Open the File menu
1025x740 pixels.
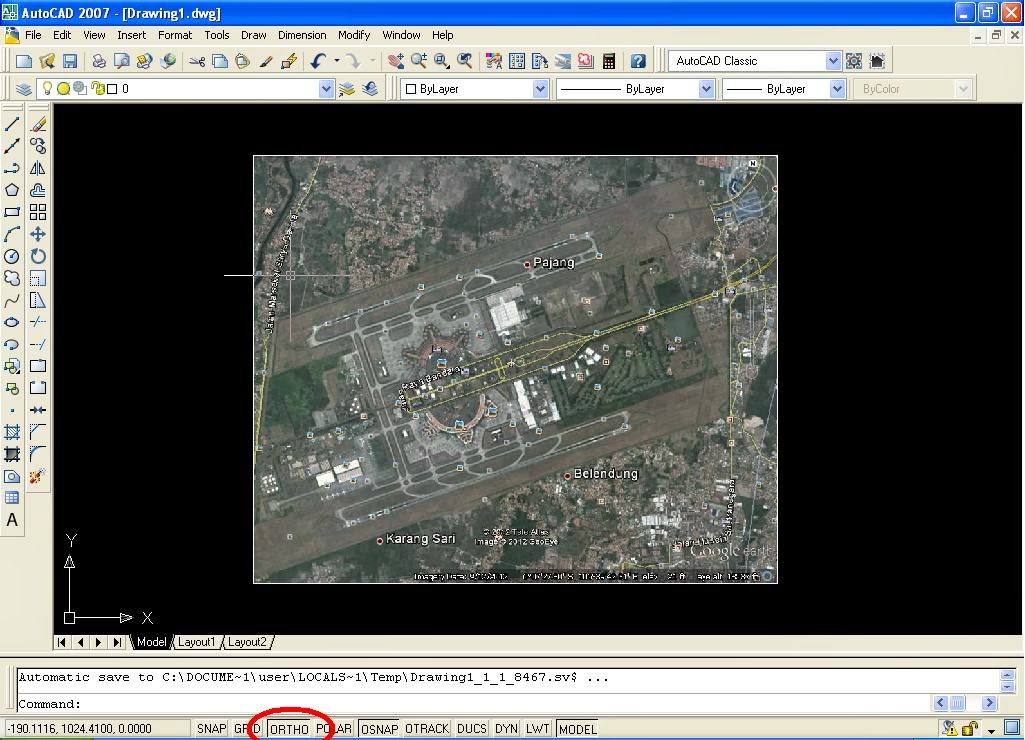point(33,35)
